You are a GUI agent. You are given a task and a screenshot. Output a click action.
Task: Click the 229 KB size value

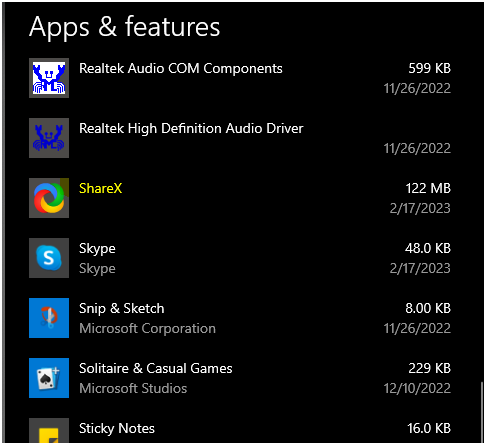[430, 369]
